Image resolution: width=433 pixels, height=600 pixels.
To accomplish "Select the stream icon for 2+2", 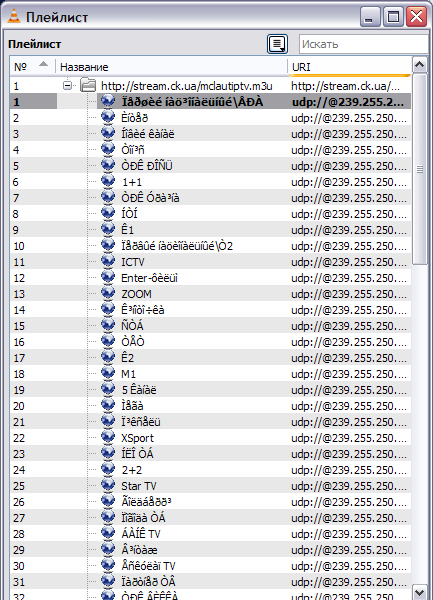I will tap(108, 469).
